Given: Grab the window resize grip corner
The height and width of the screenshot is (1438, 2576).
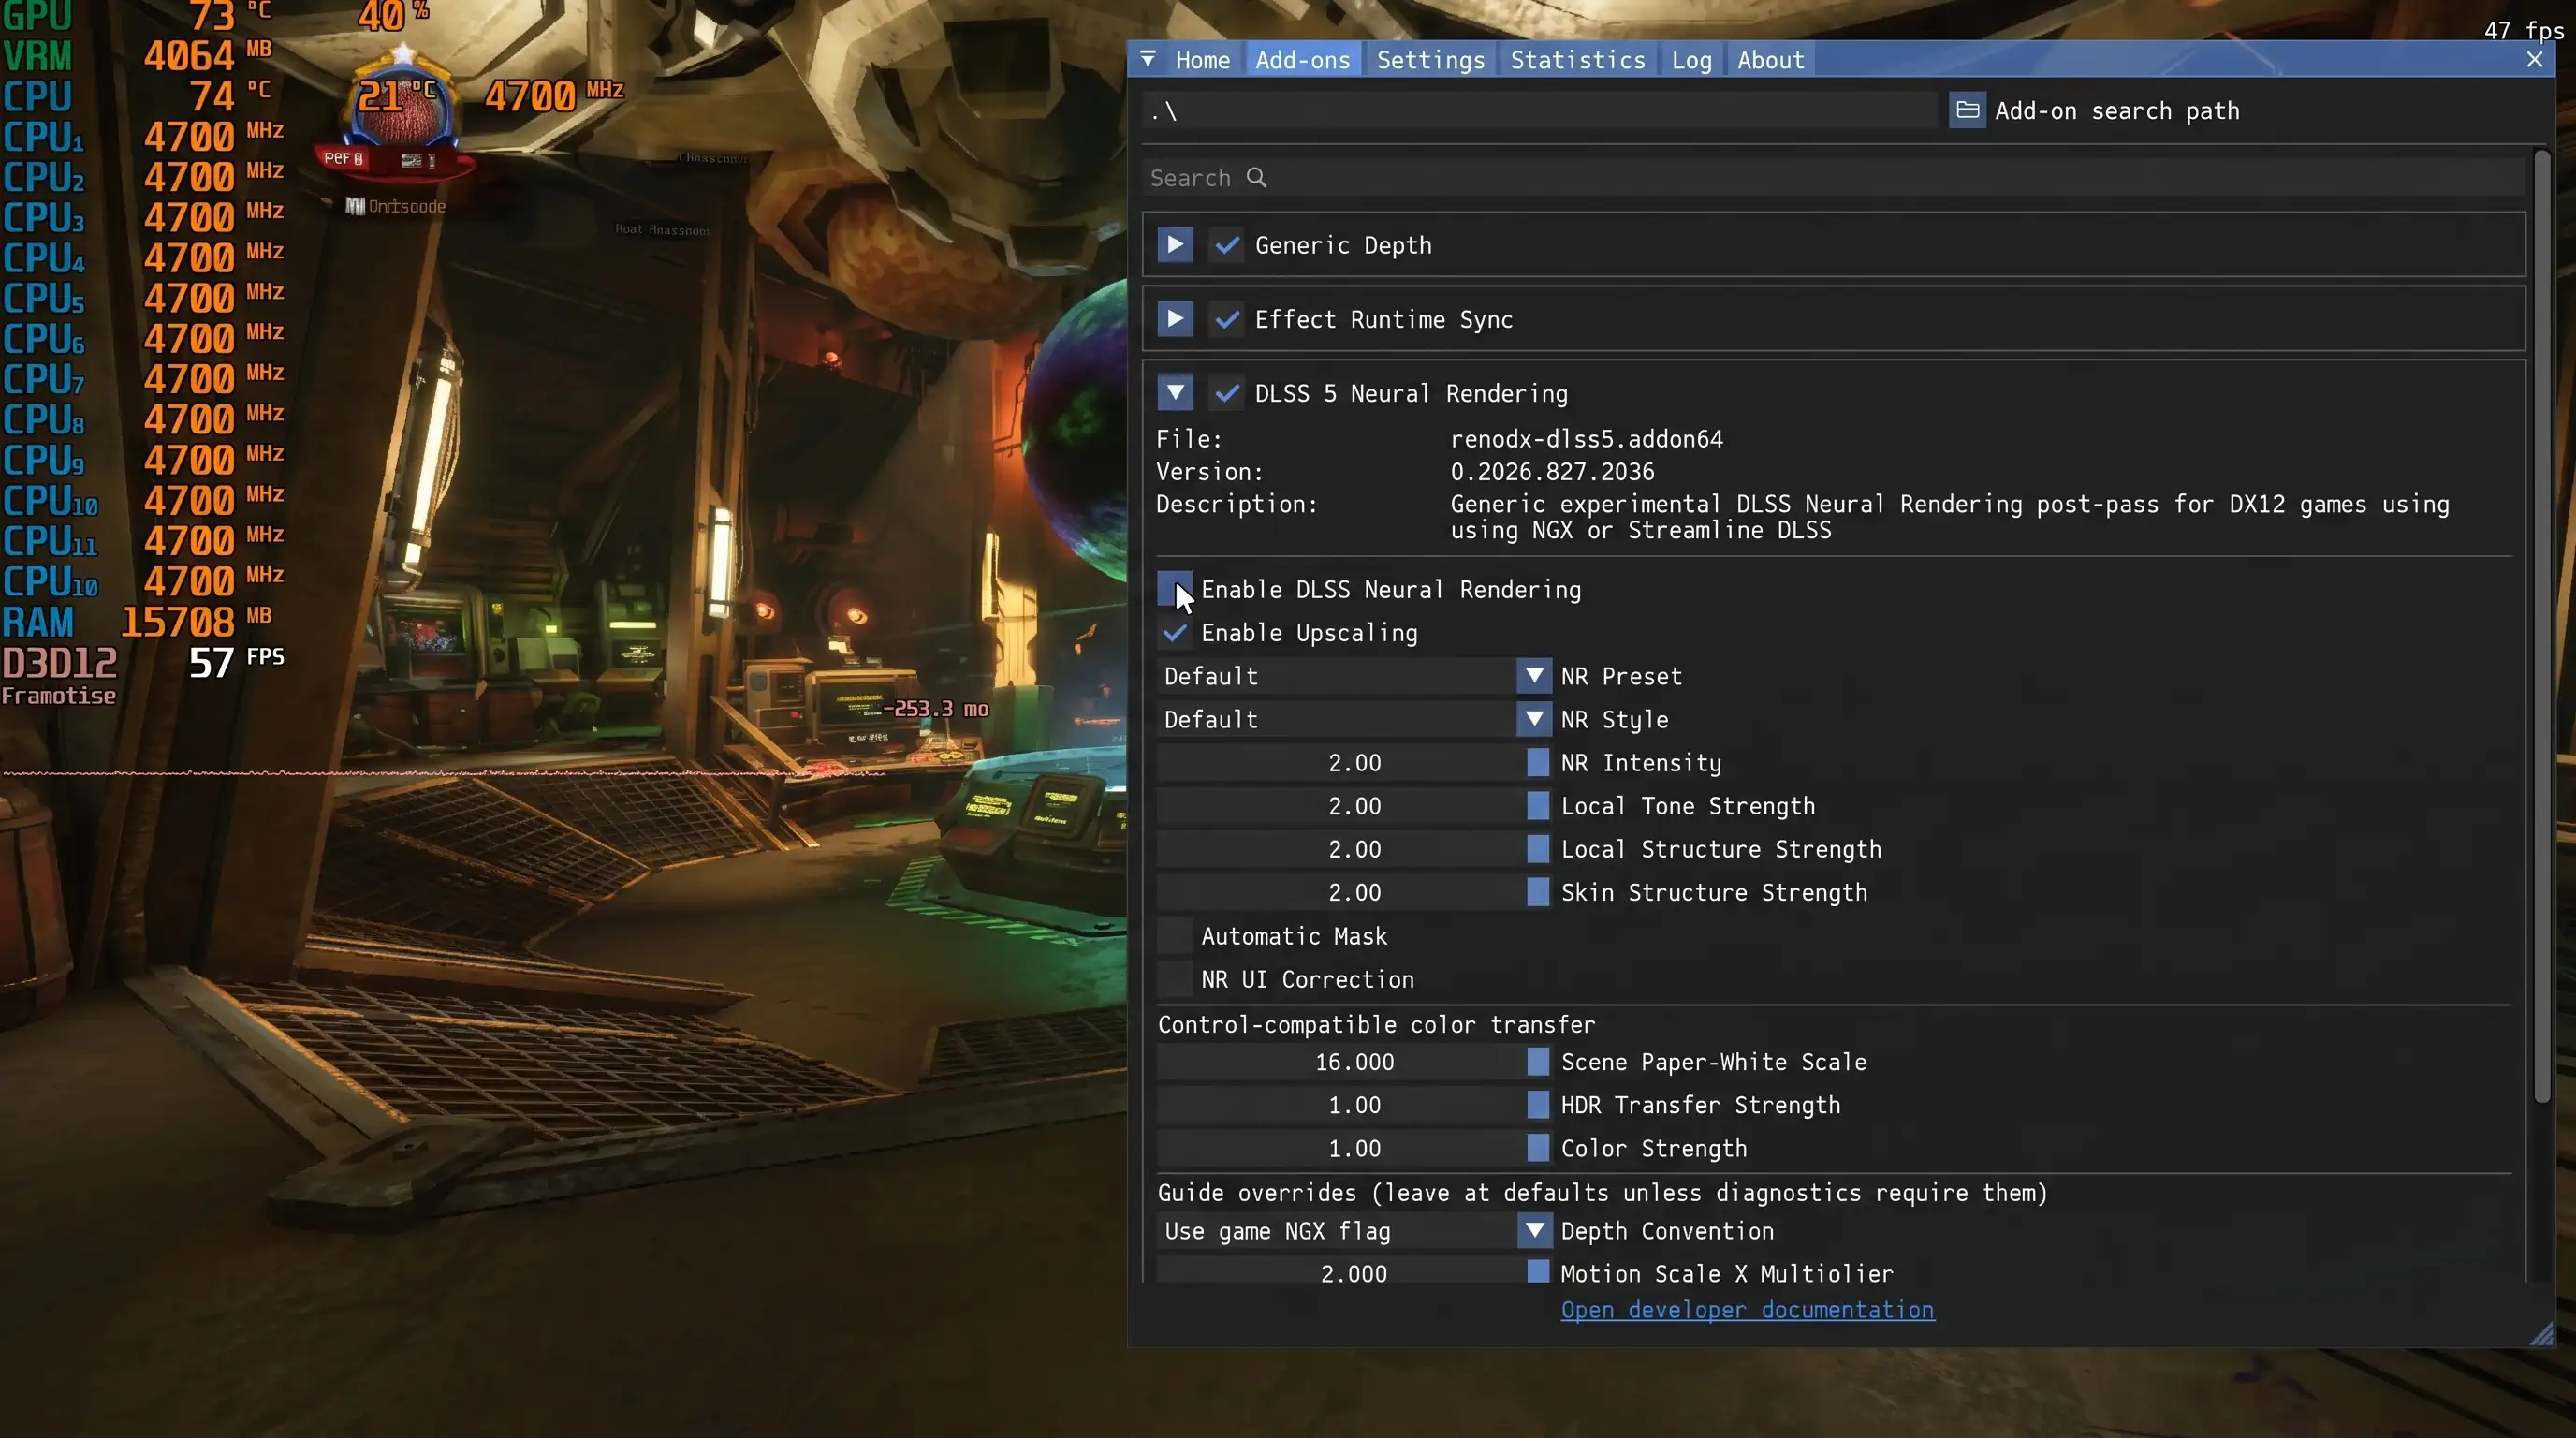Looking at the screenshot, I should click(2541, 1334).
